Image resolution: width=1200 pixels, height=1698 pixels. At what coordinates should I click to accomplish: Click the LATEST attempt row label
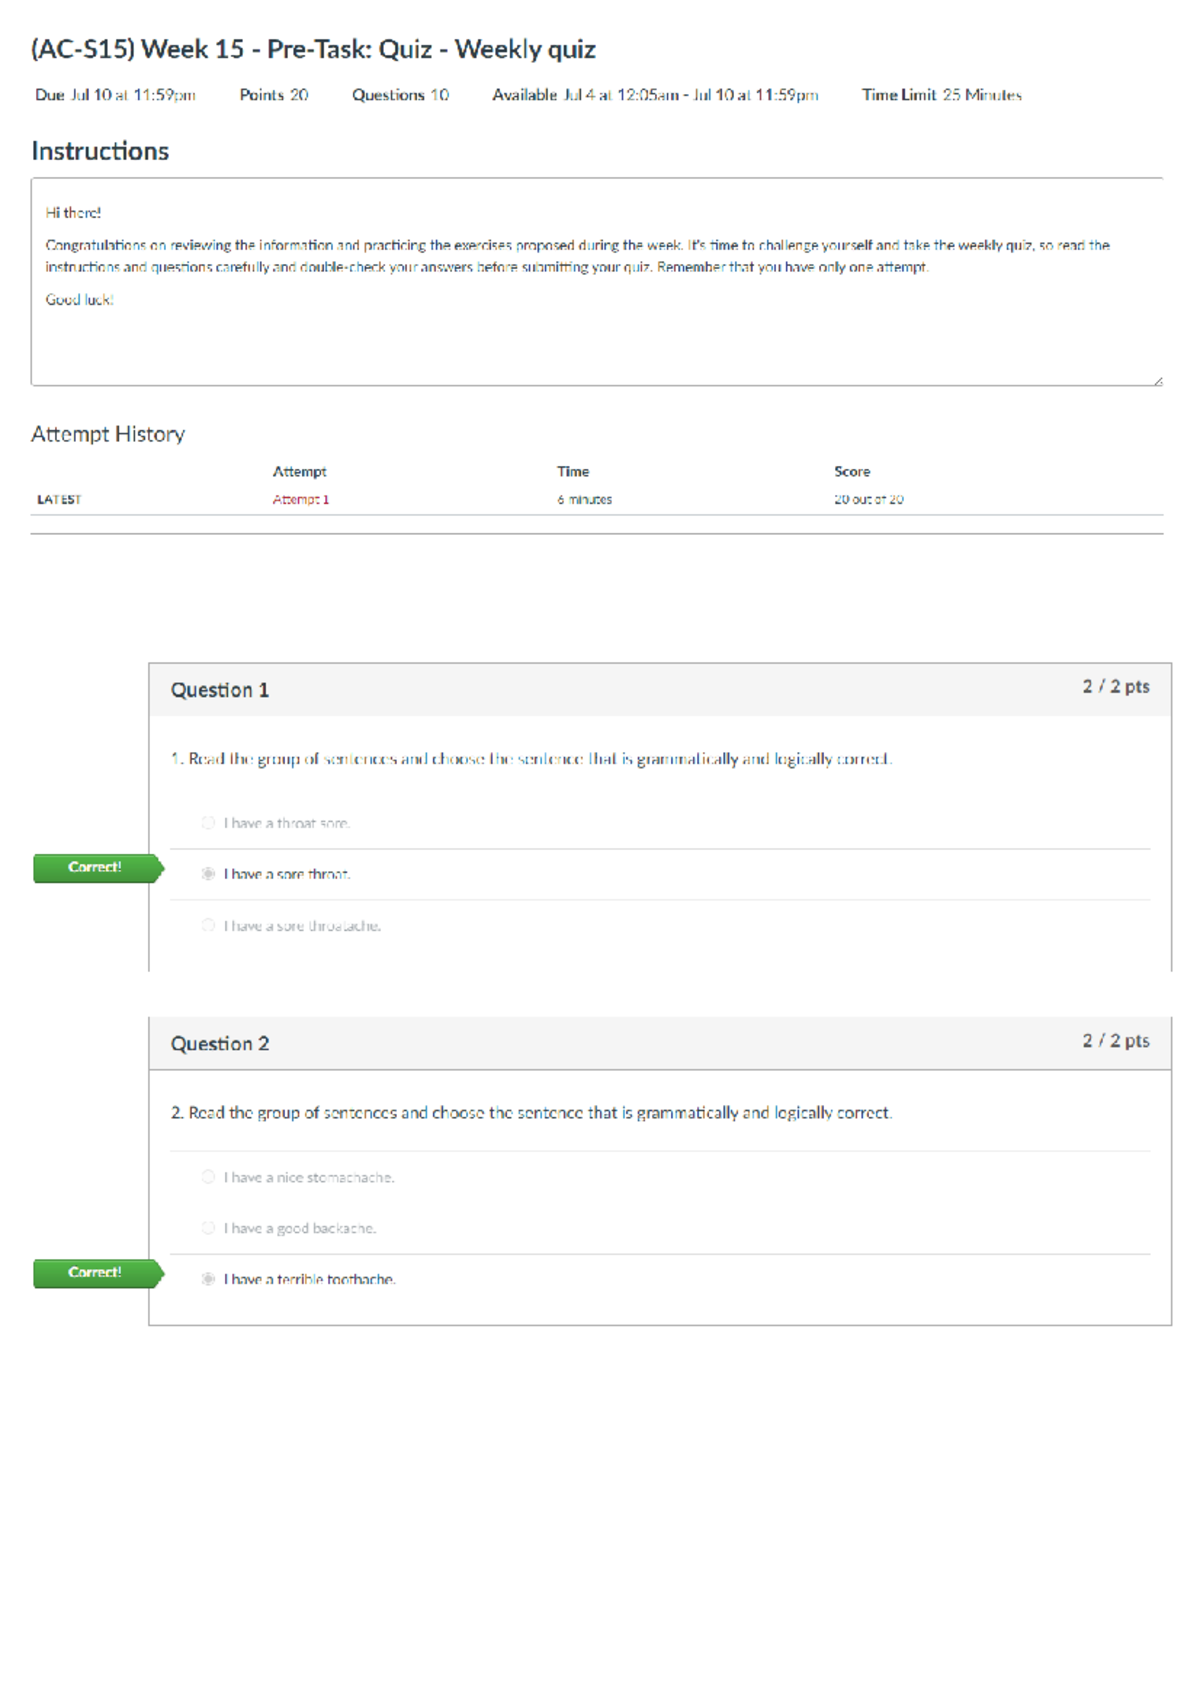(x=59, y=499)
